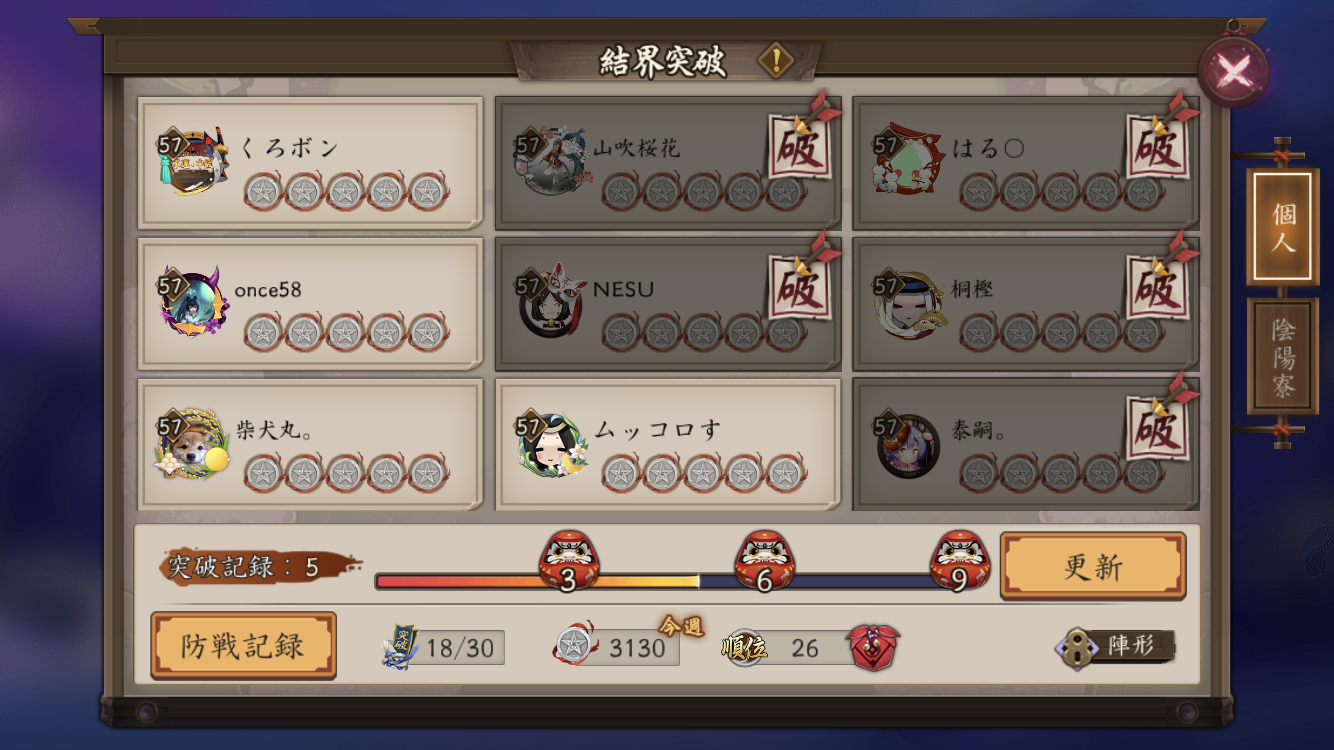Select 柴犬丸。 shiba dog avatar
Viewport: 1334px width, 750px height.
(191, 444)
